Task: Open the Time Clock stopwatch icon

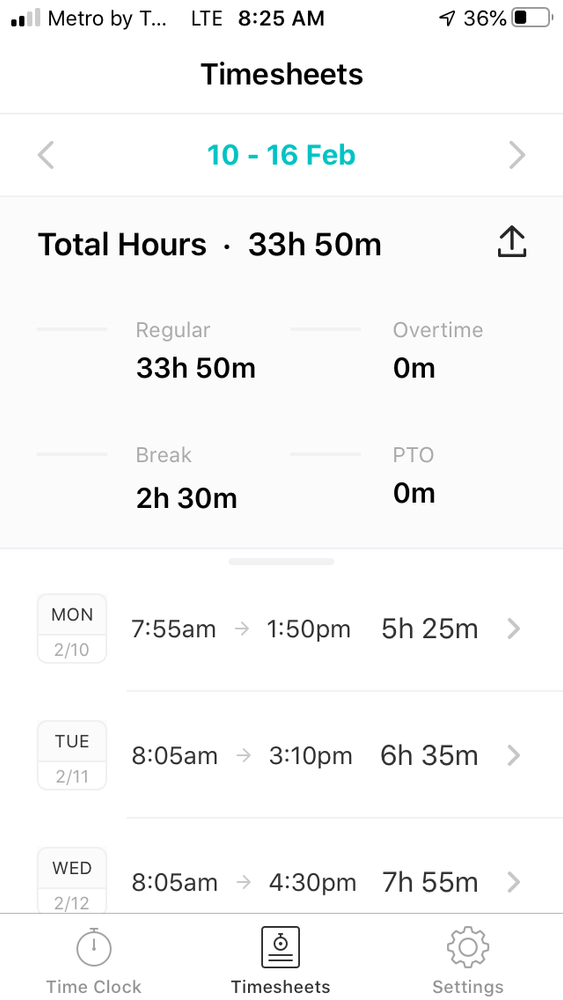Action: 94,948
